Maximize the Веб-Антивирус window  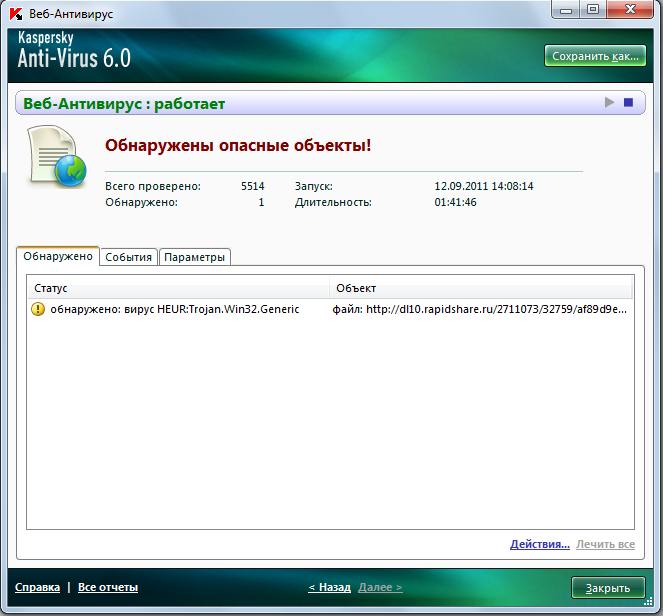593,9
